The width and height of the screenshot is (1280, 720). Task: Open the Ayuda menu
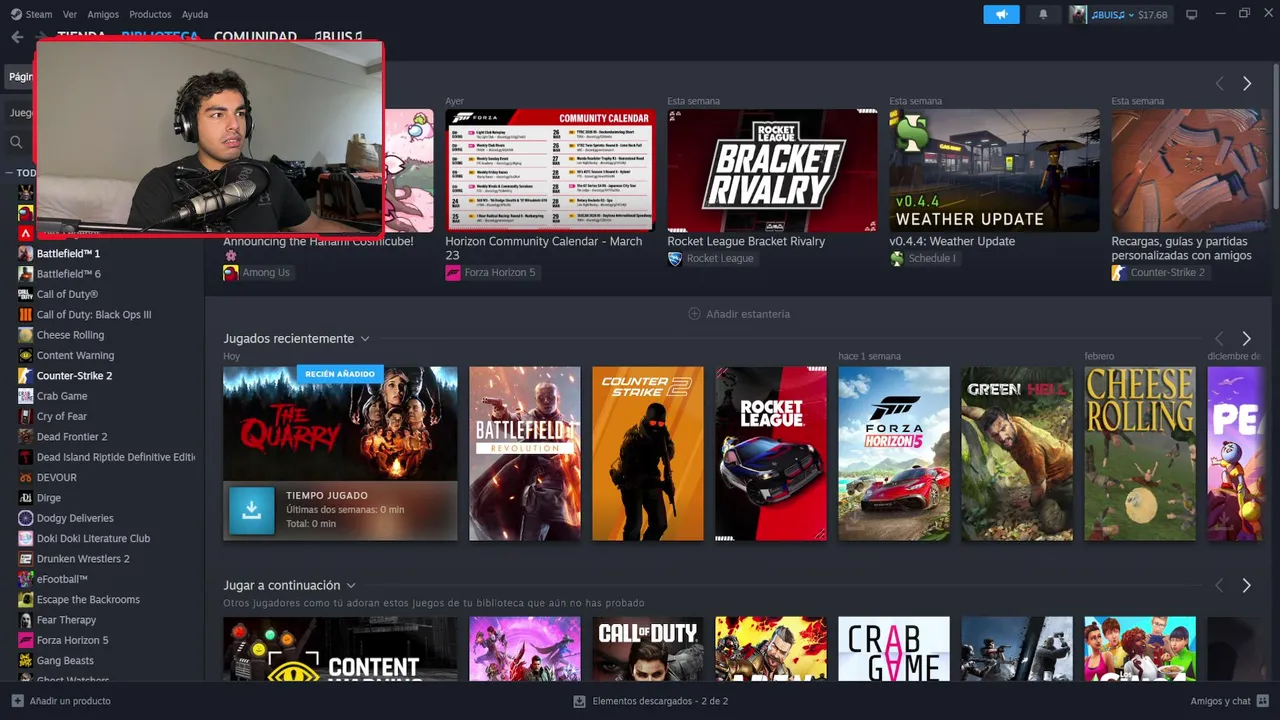coord(195,14)
